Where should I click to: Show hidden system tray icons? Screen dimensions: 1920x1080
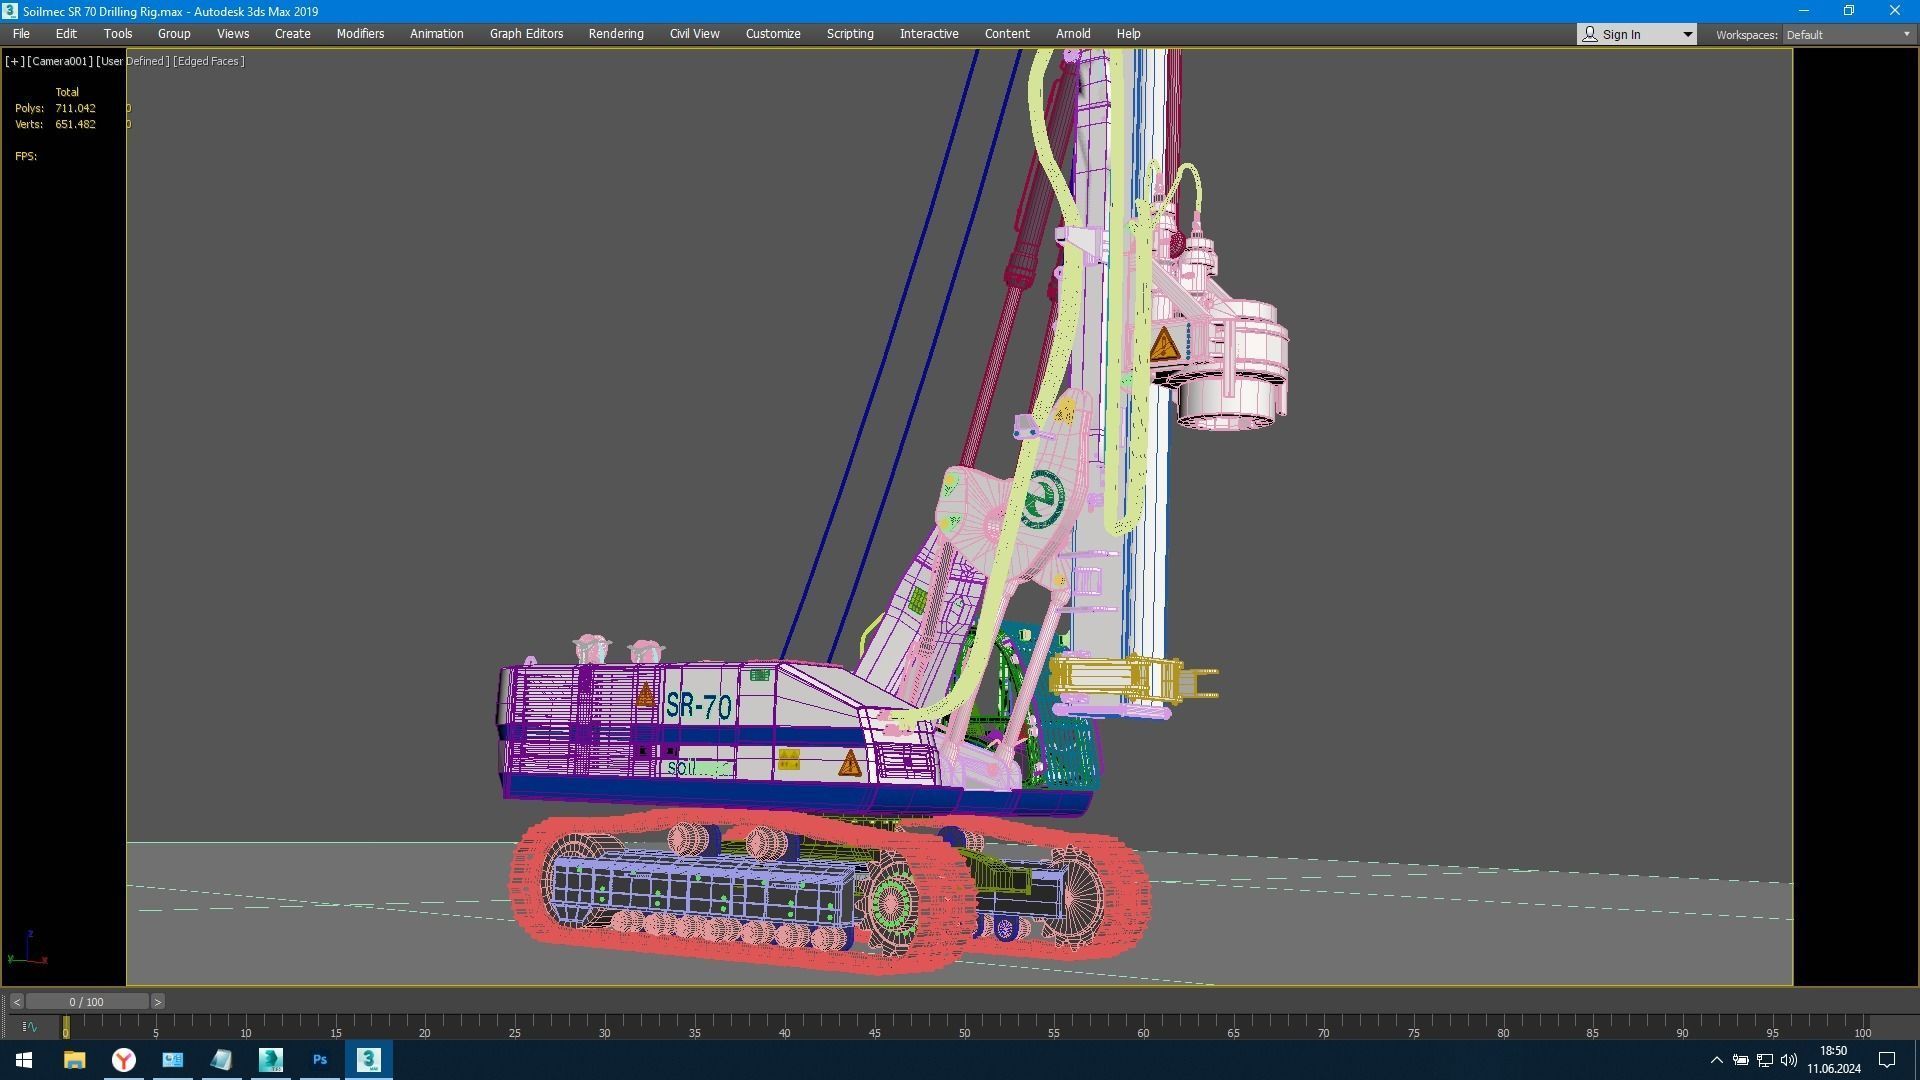point(1716,1060)
